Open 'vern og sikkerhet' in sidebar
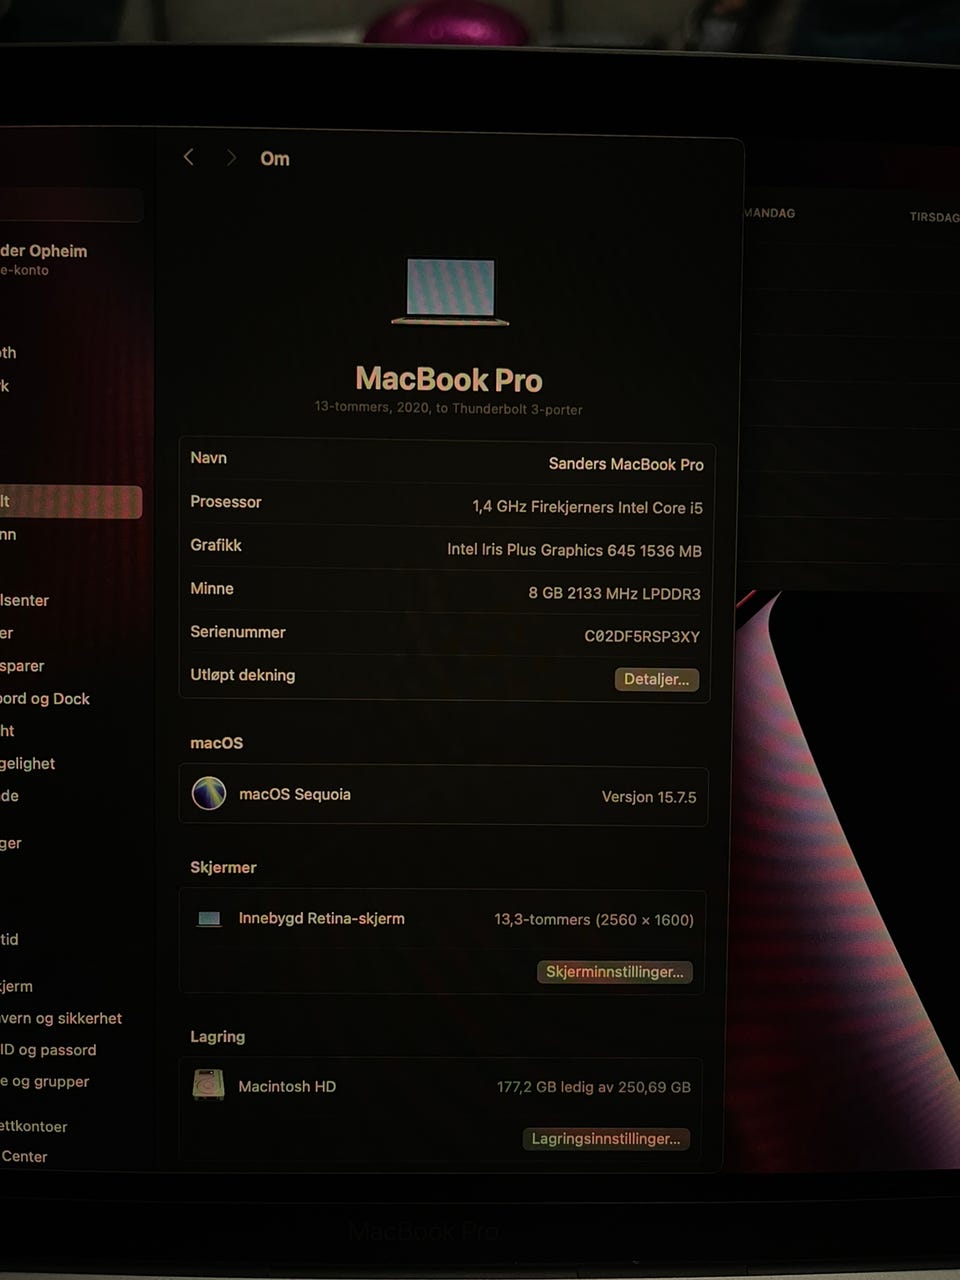 tap(61, 1018)
